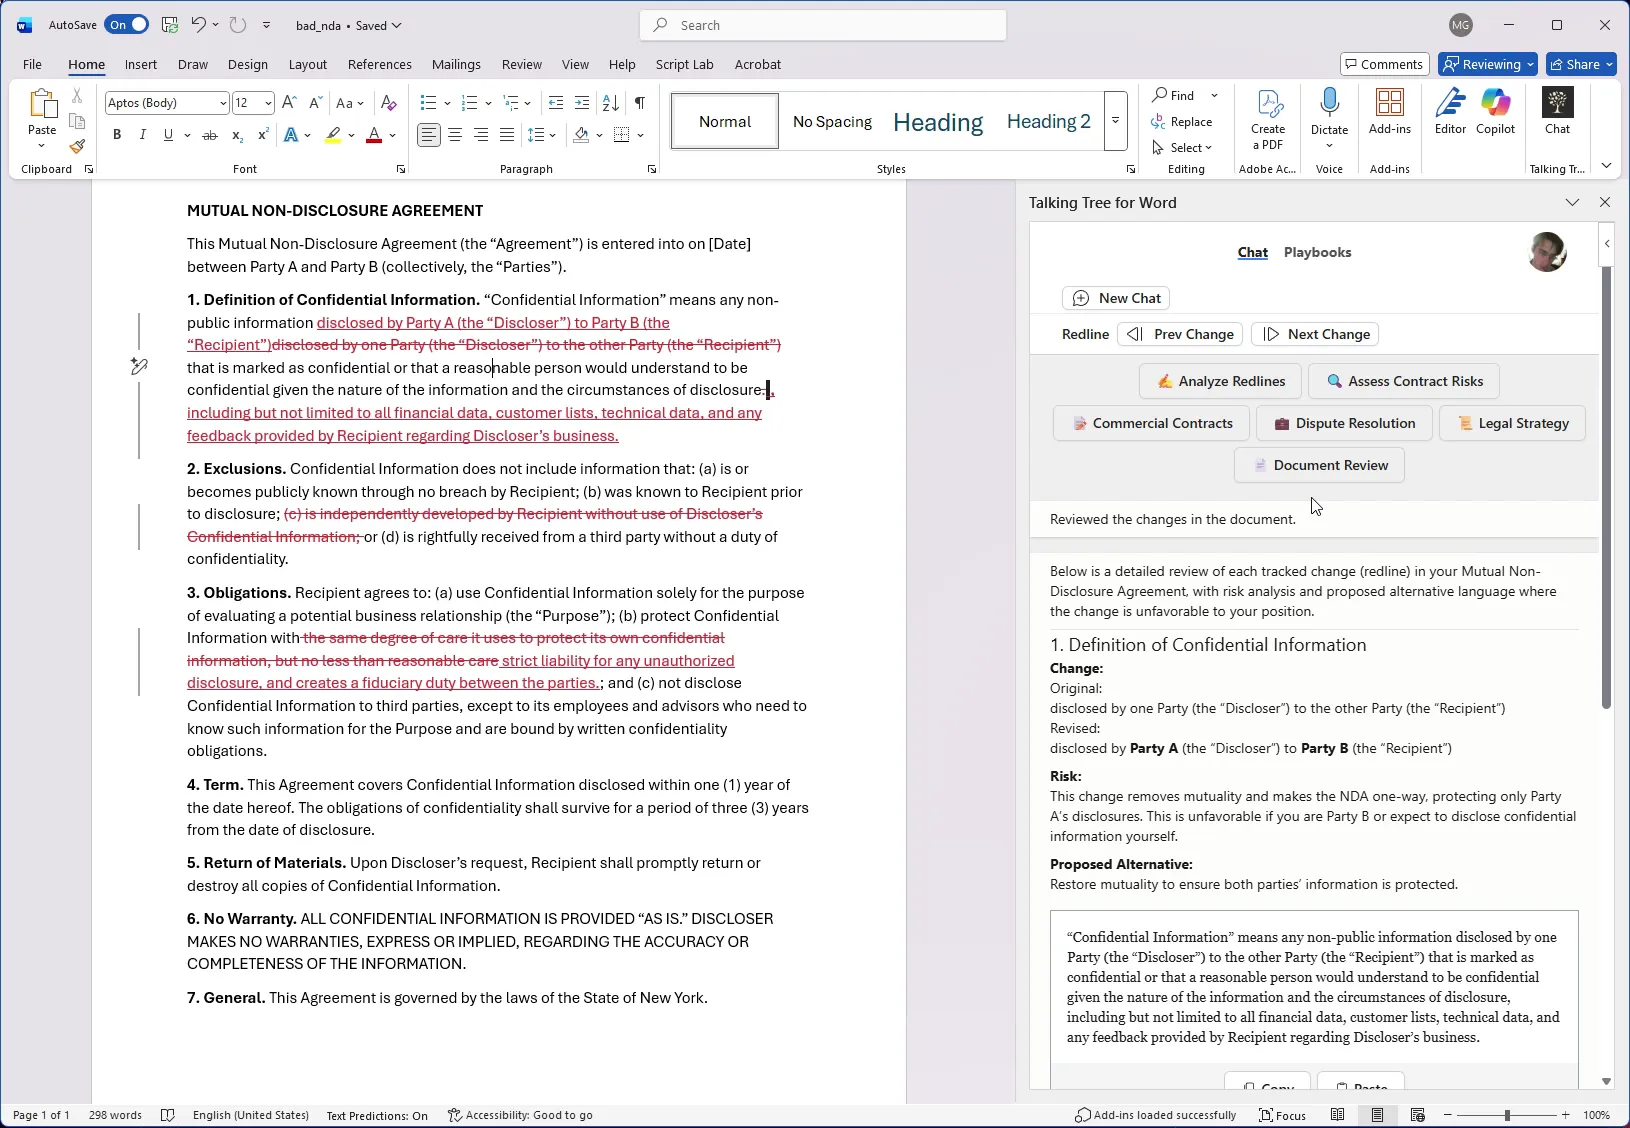This screenshot has width=1630, height=1128.
Task: Center align the paragraph
Action: 455,135
